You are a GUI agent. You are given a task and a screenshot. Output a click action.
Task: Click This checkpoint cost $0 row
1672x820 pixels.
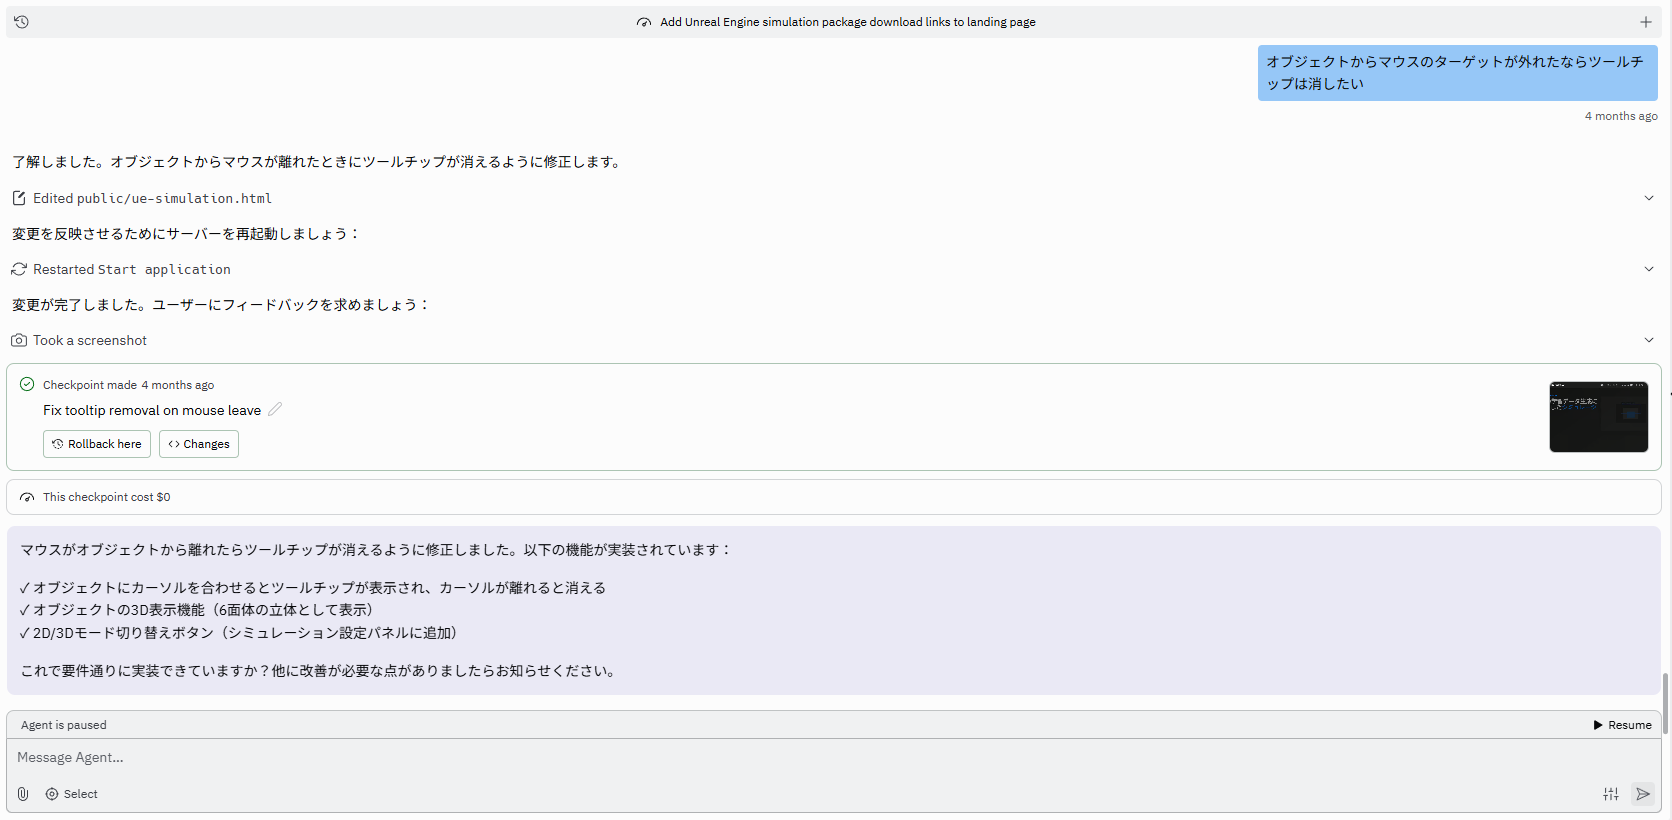pos(107,497)
